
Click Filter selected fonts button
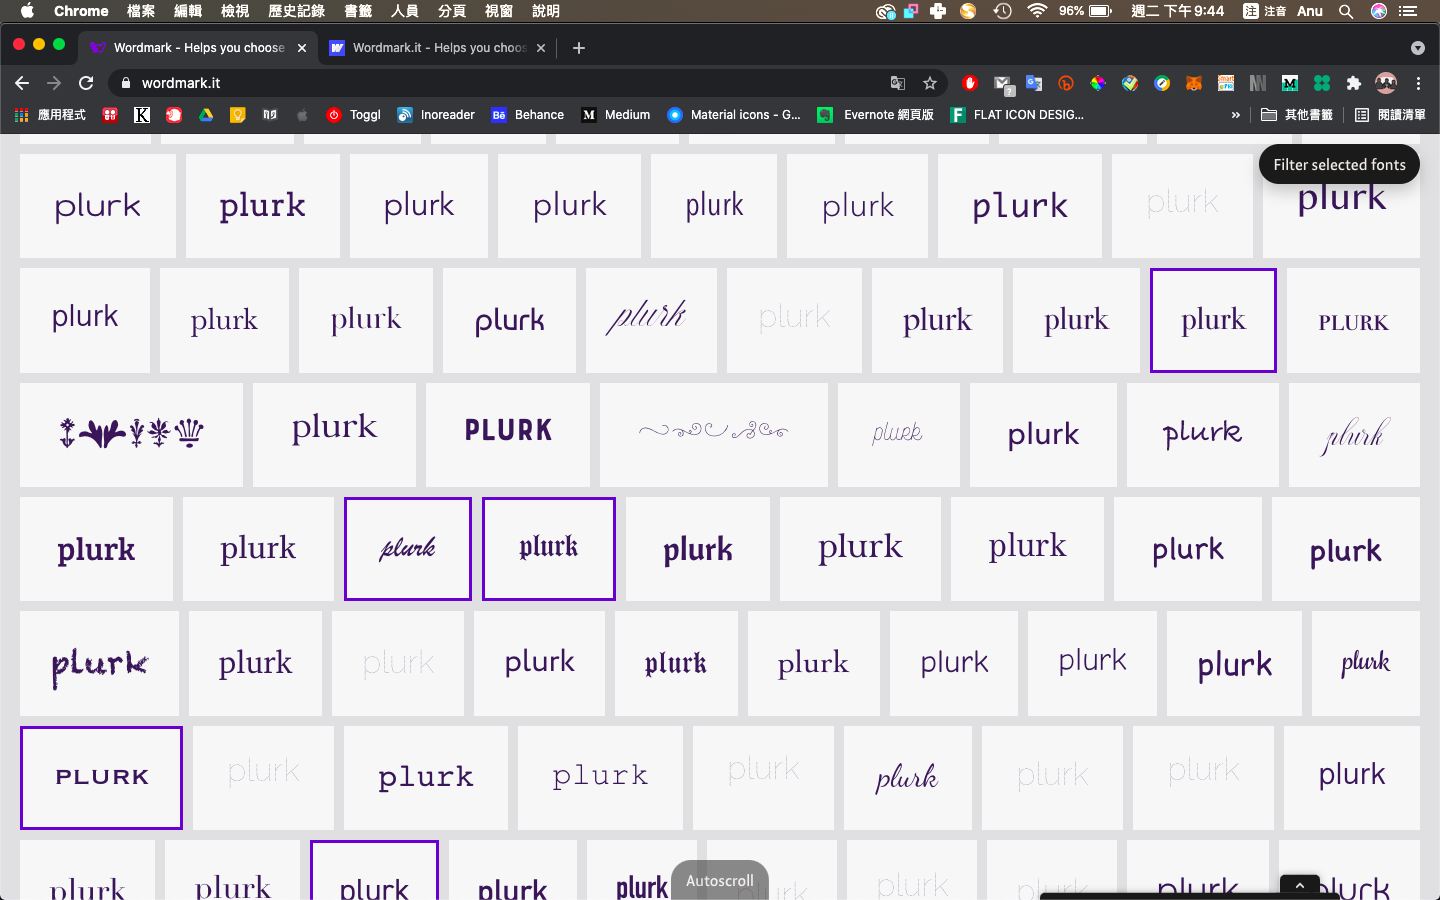click(1339, 165)
